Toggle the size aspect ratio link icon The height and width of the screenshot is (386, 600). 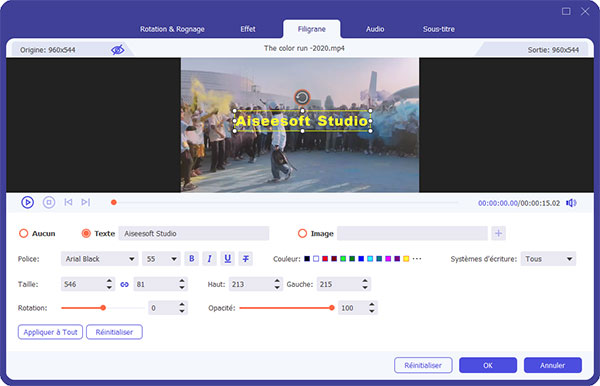pos(124,284)
